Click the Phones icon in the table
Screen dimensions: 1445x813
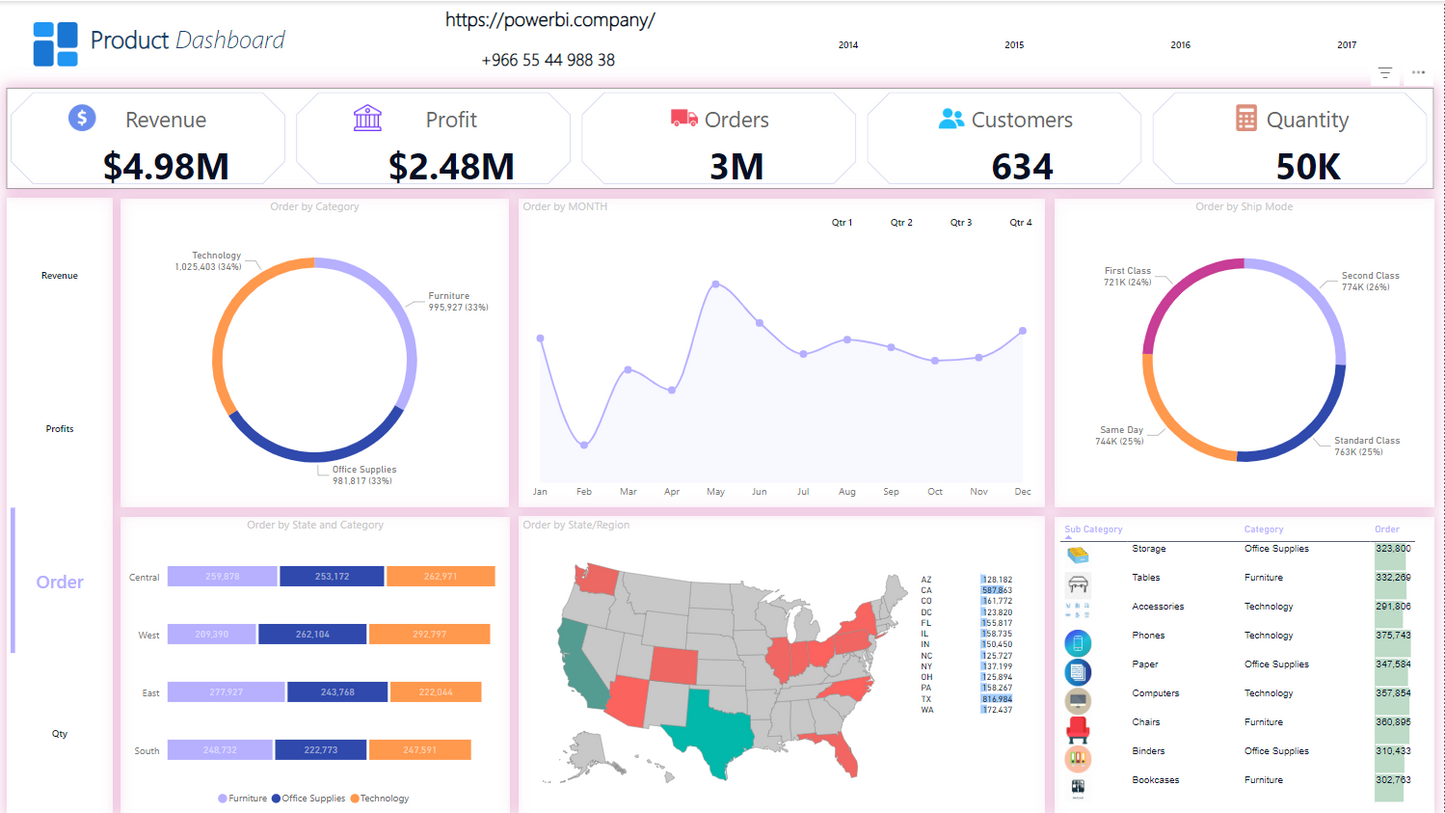click(1078, 642)
